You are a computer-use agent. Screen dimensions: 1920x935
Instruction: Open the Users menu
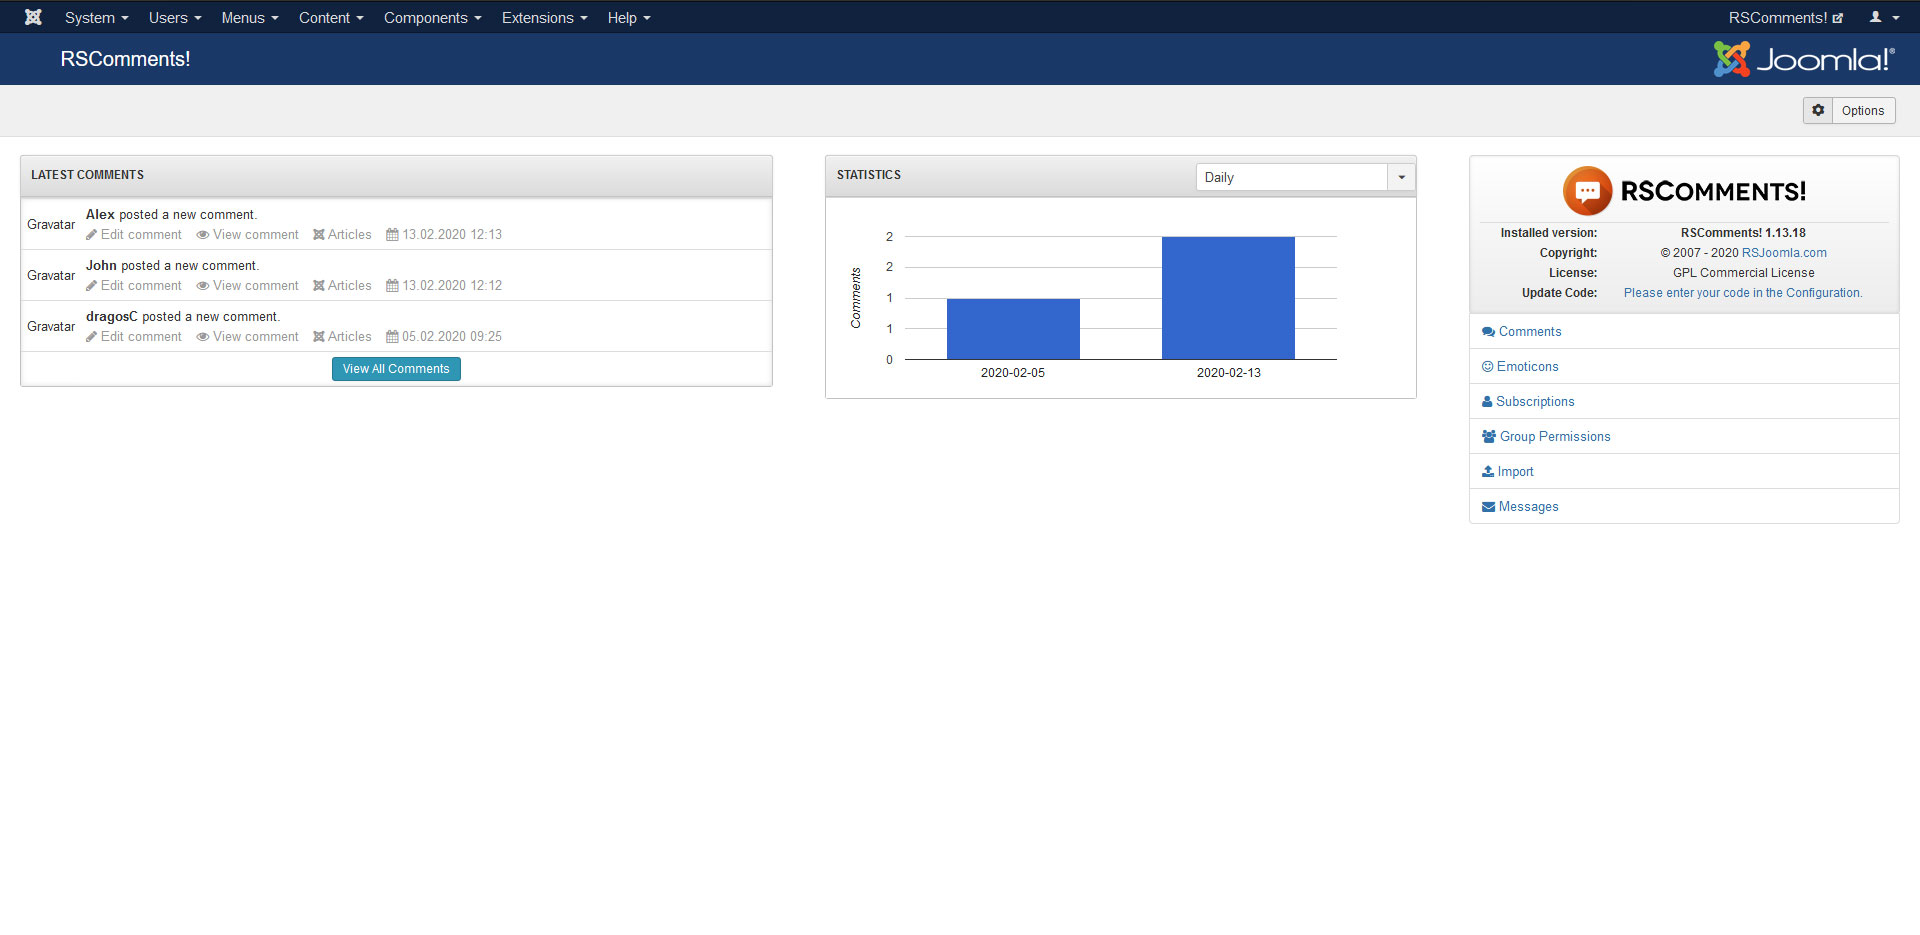pyautogui.click(x=175, y=17)
